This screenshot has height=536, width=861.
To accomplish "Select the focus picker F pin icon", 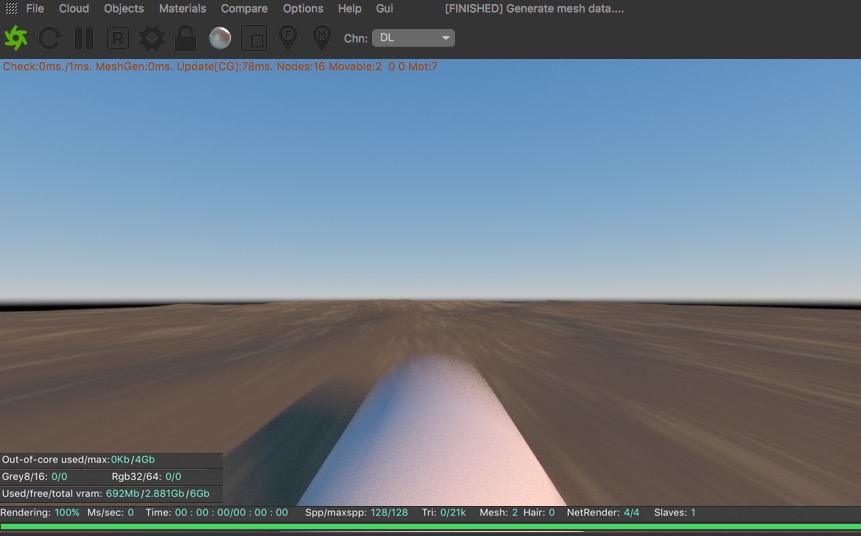I will [288, 38].
